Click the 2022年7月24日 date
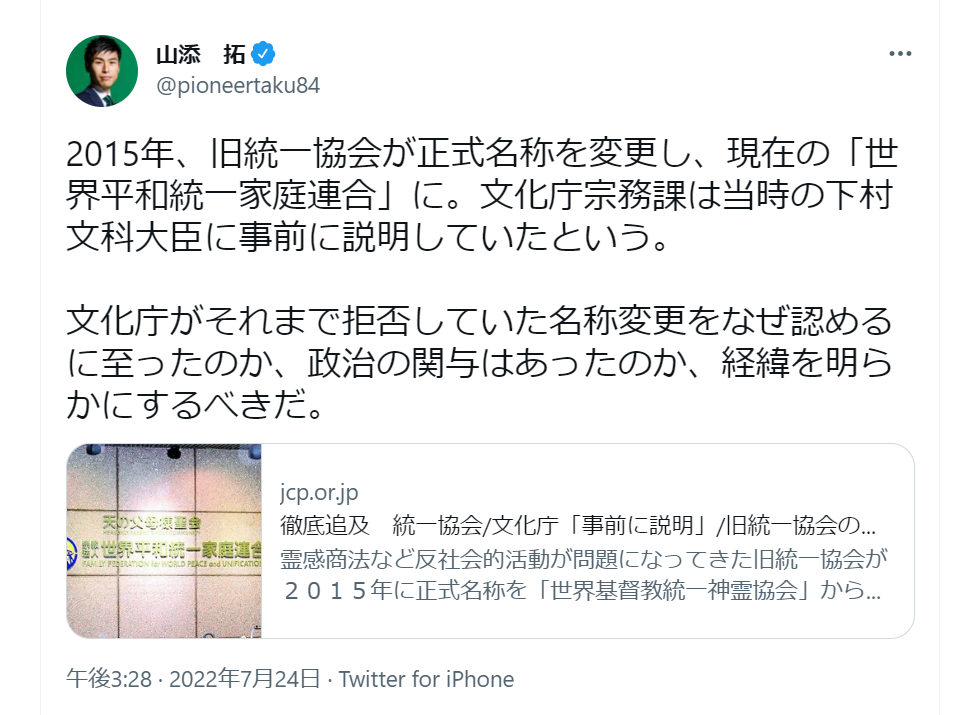Image resolution: width=972 pixels, height=715 pixels. [244, 680]
